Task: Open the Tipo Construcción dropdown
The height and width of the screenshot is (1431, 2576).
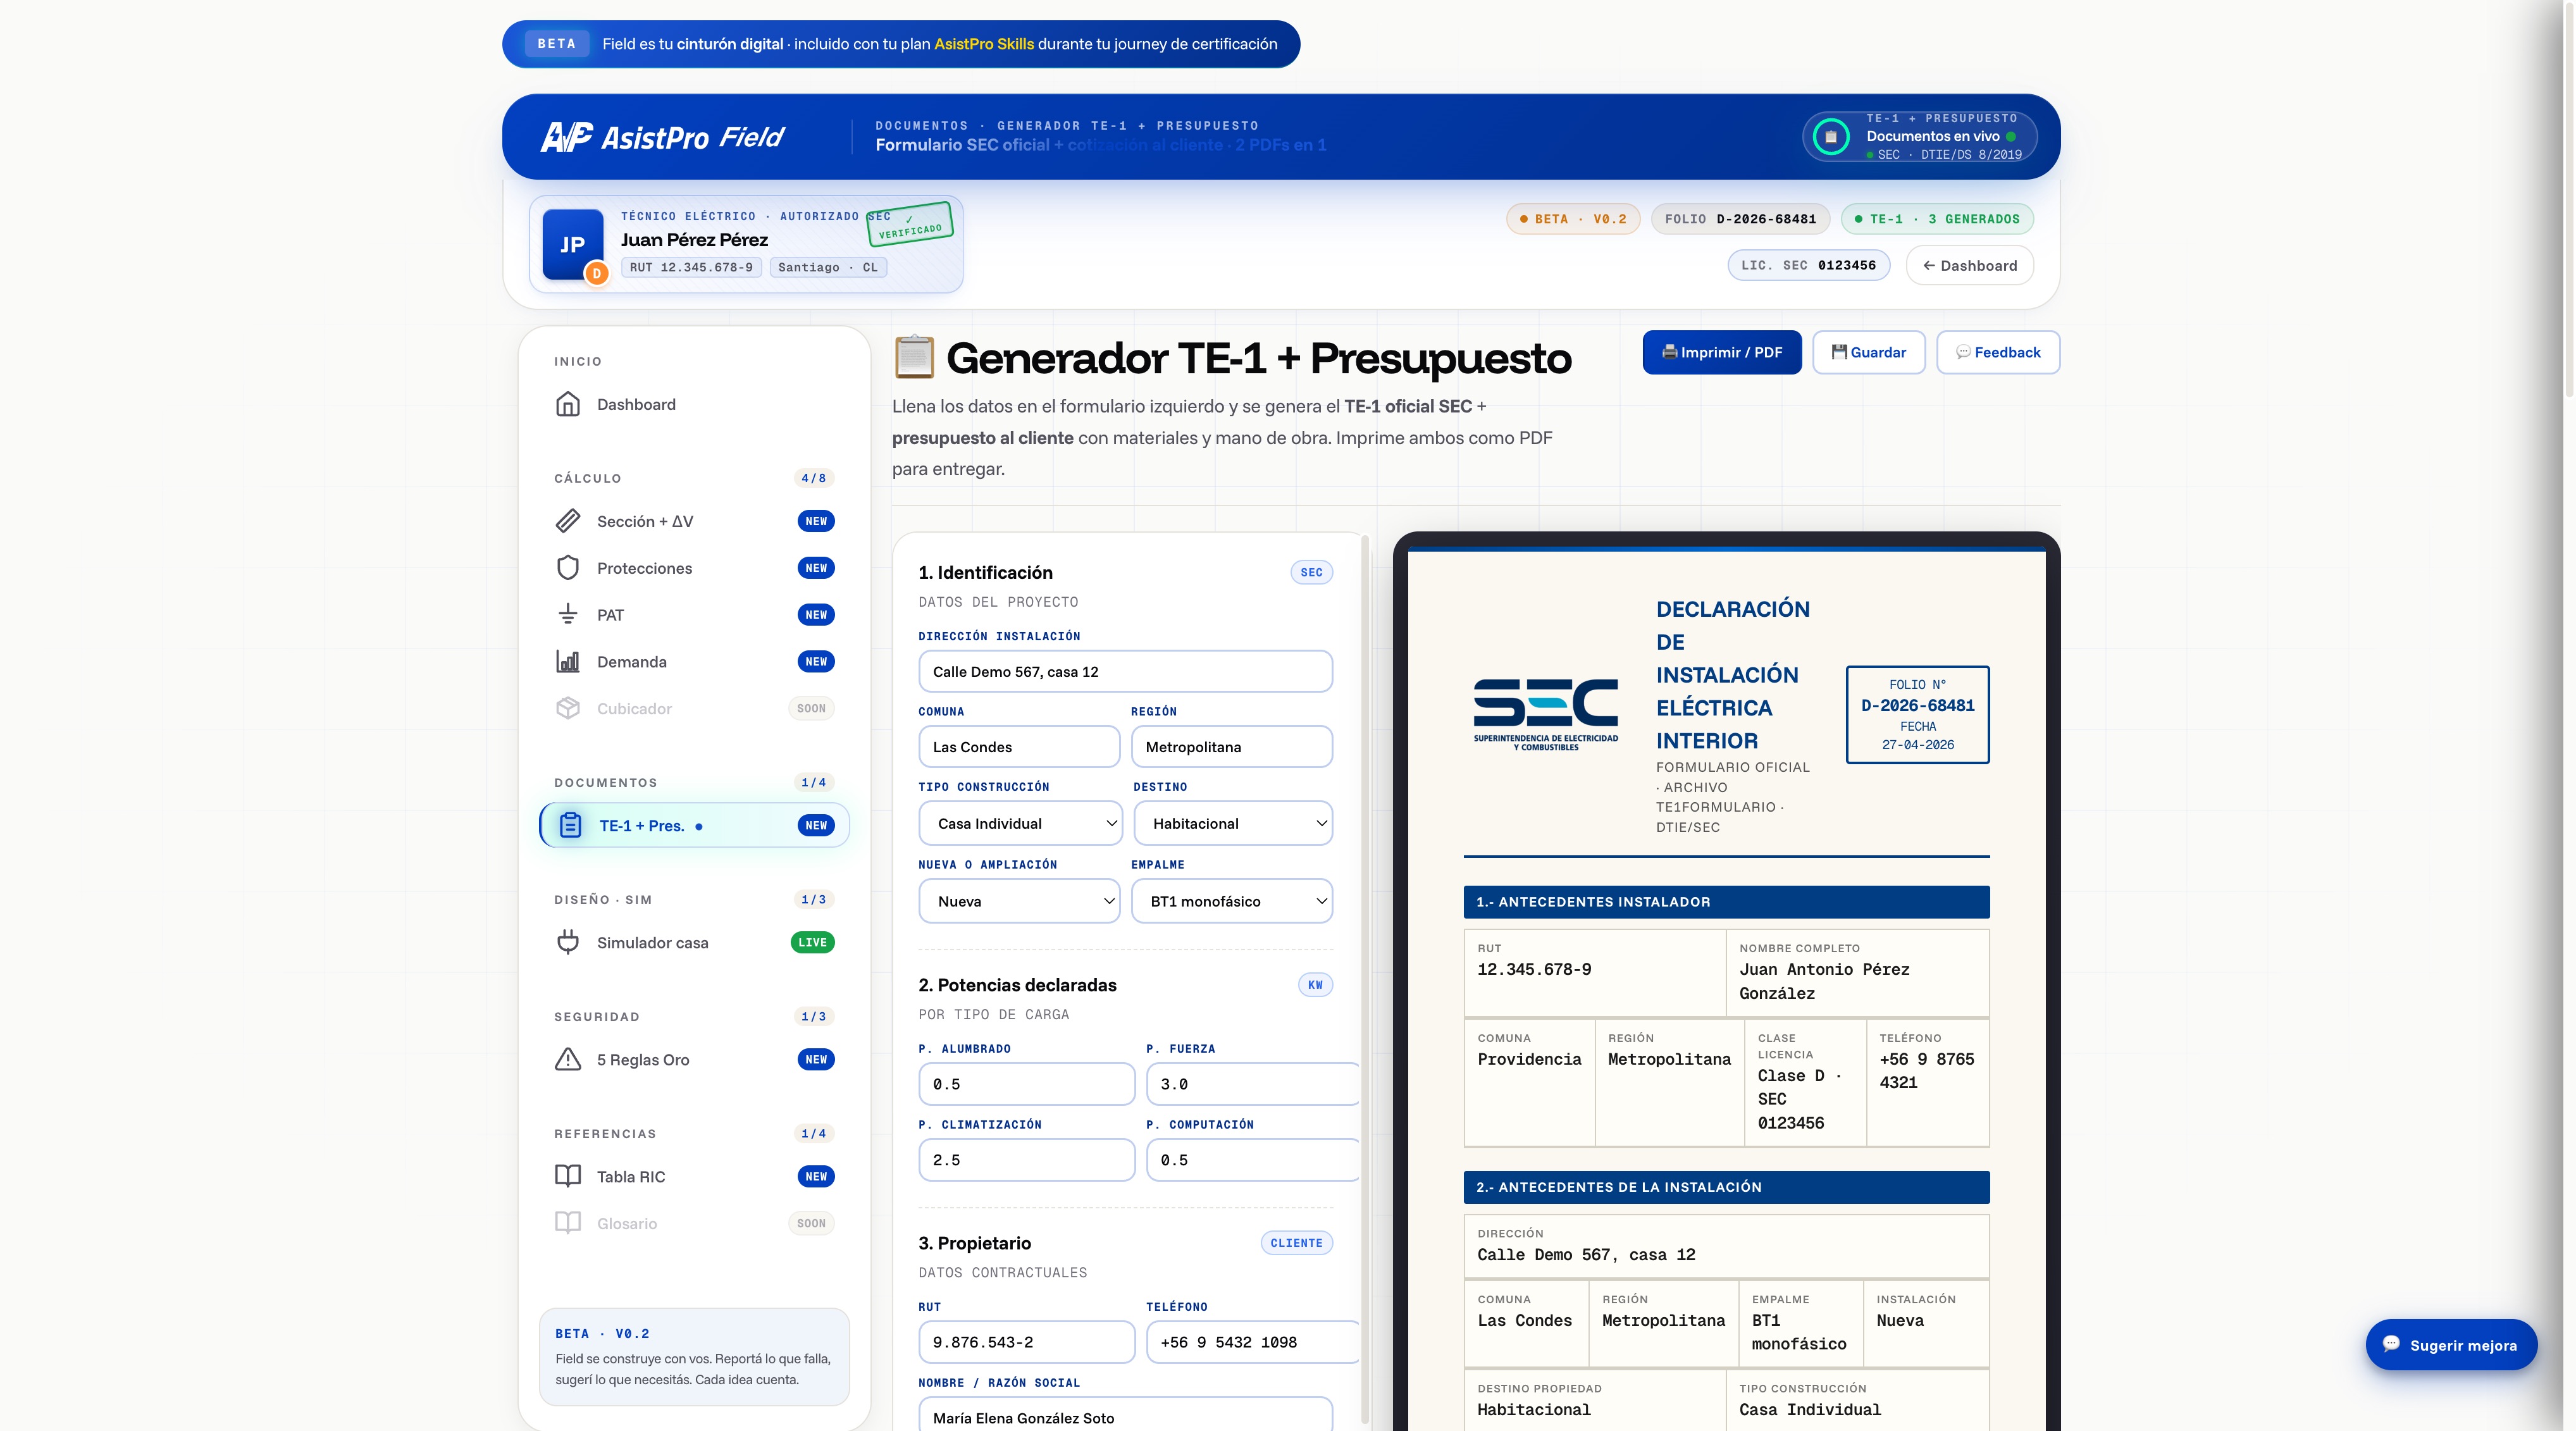Action: (1020, 823)
